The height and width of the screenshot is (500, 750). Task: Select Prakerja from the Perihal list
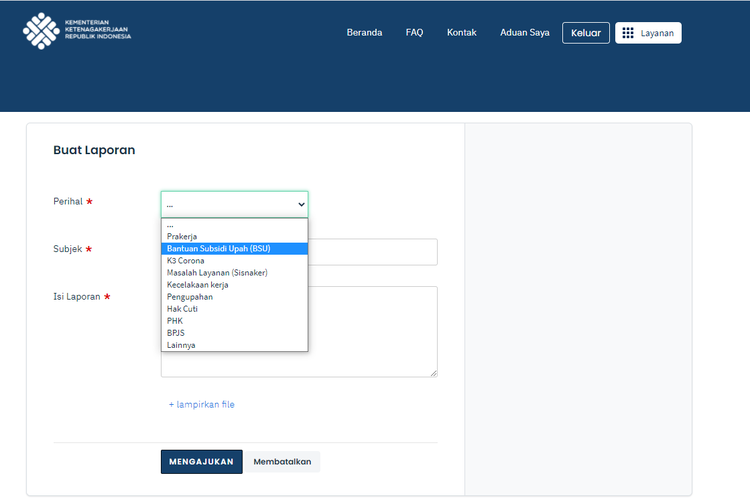click(182, 237)
